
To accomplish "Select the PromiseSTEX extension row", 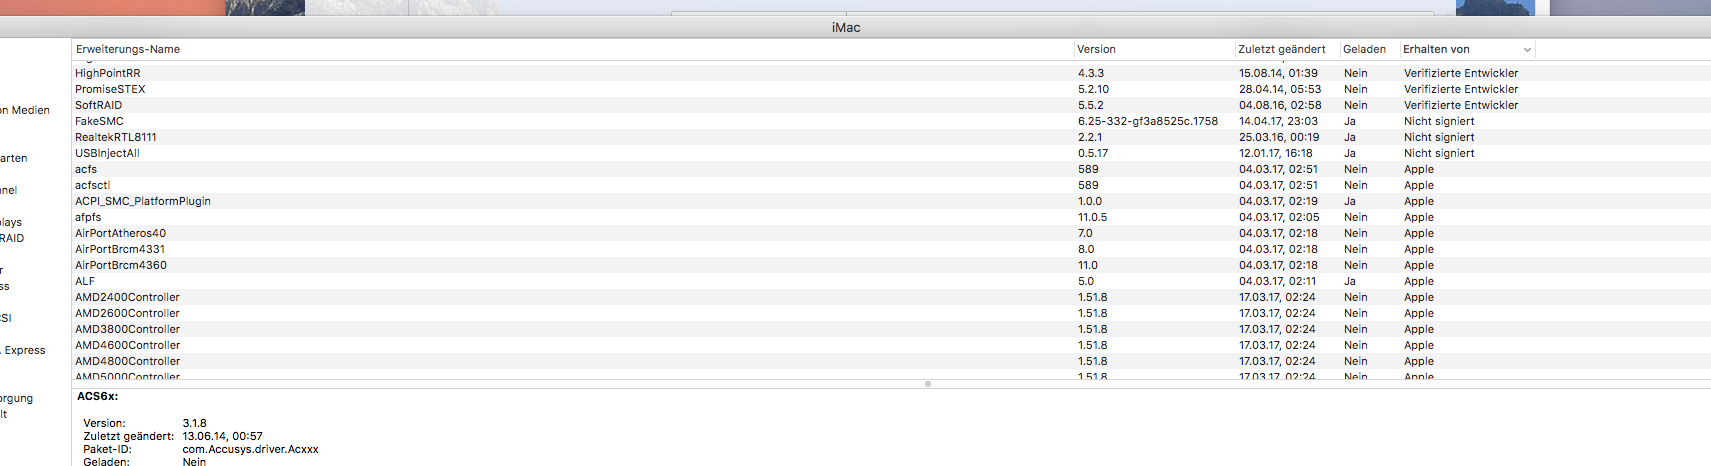I will click(891, 89).
